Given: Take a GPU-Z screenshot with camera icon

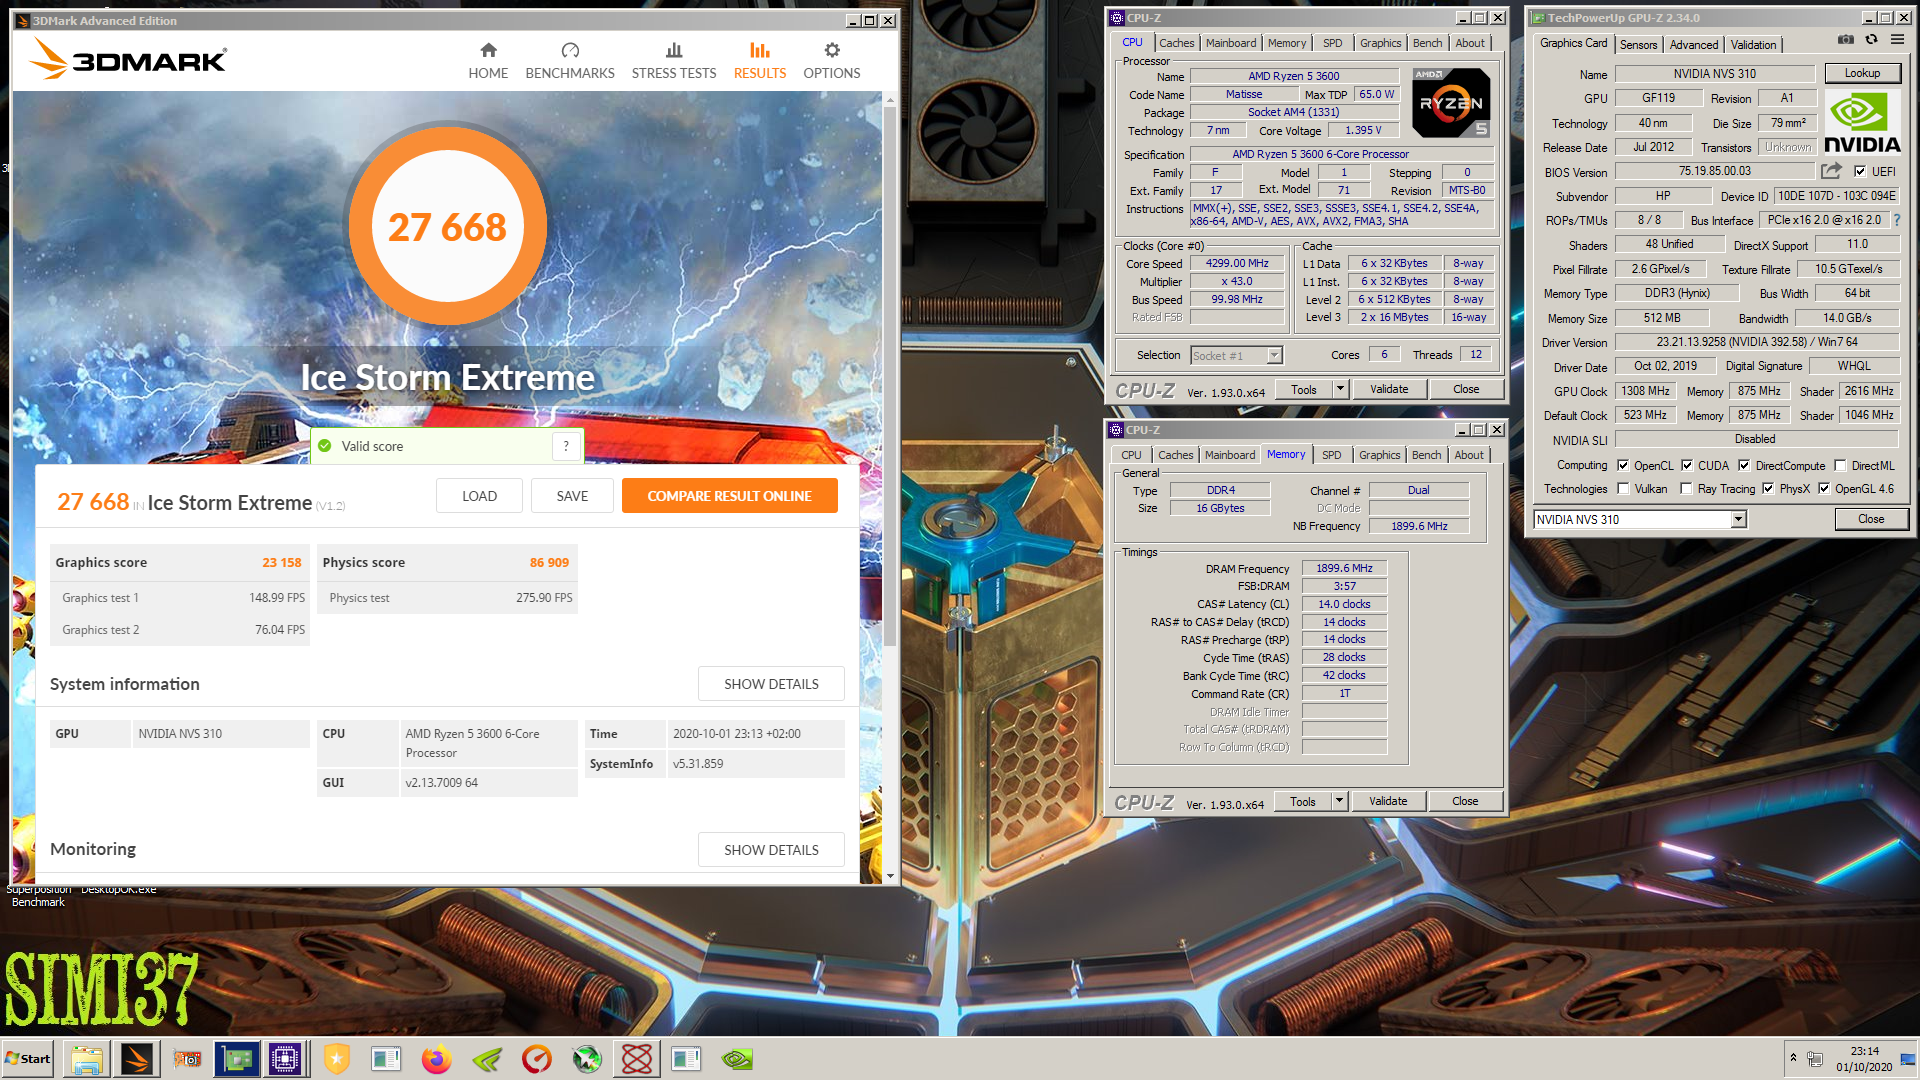Looking at the screenshot, I should coord(1846,40).
